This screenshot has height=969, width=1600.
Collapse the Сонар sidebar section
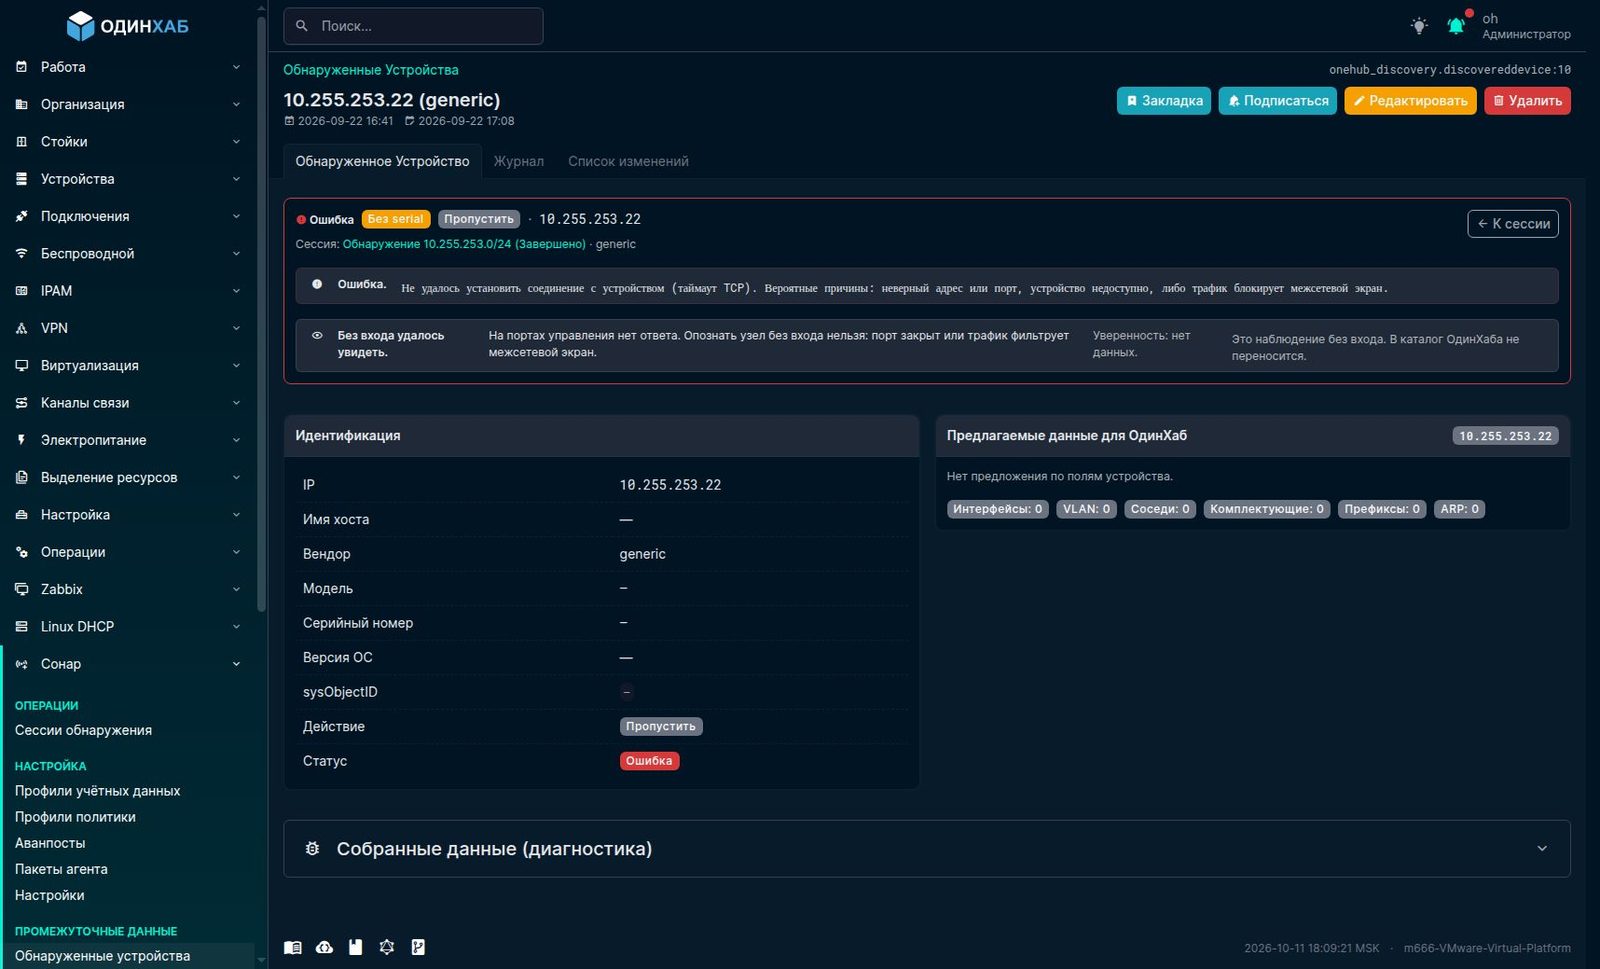pyautogui.click(x=128, y=664)
